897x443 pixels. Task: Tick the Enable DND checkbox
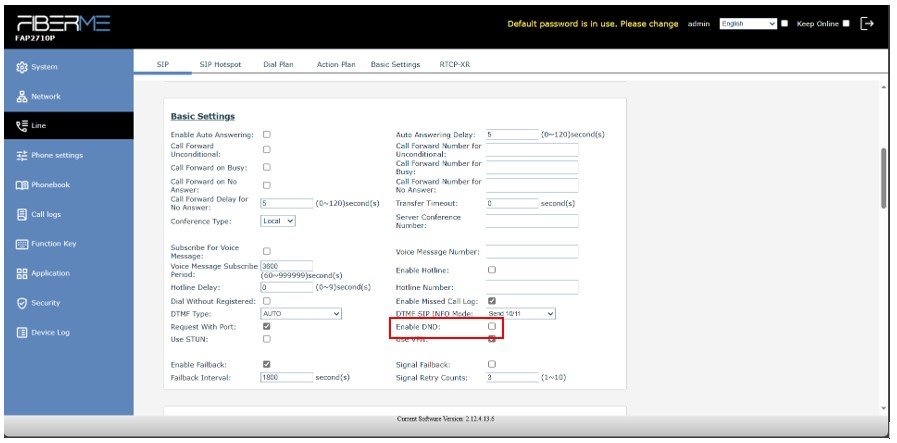tap(491, 326)
